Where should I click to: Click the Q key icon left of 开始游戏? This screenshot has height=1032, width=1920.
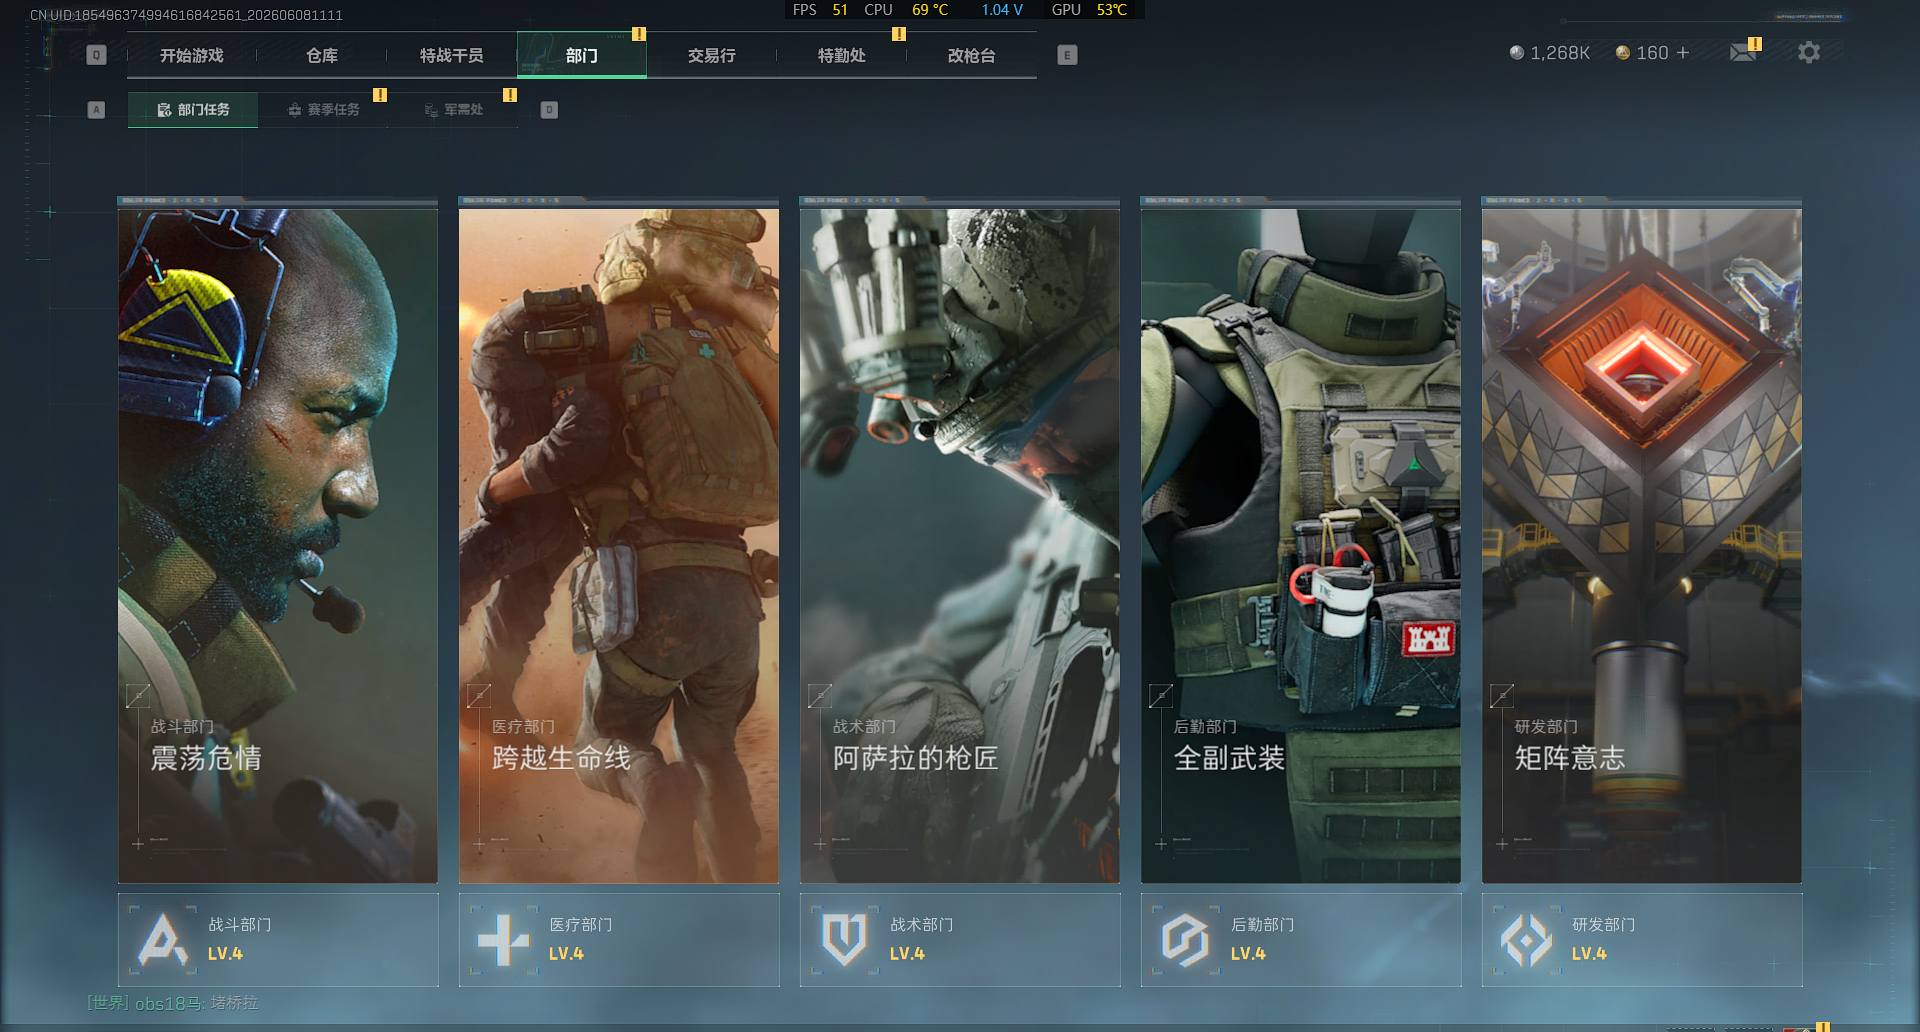(x=96, y=55)
